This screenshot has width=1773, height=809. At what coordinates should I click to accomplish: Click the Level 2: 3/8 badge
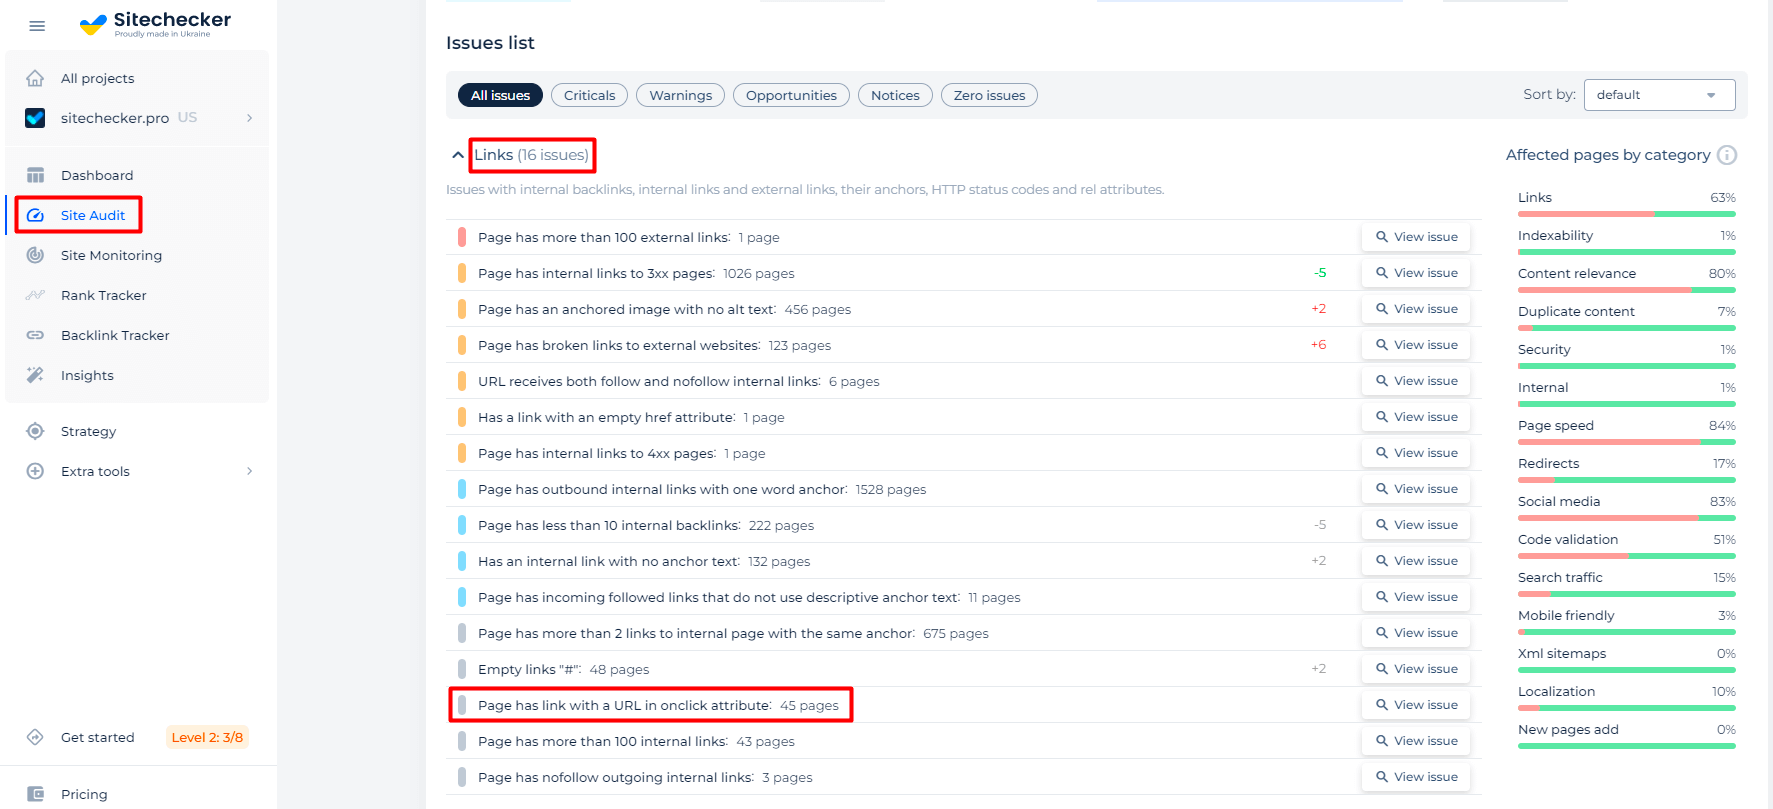[x=207, y=737]
